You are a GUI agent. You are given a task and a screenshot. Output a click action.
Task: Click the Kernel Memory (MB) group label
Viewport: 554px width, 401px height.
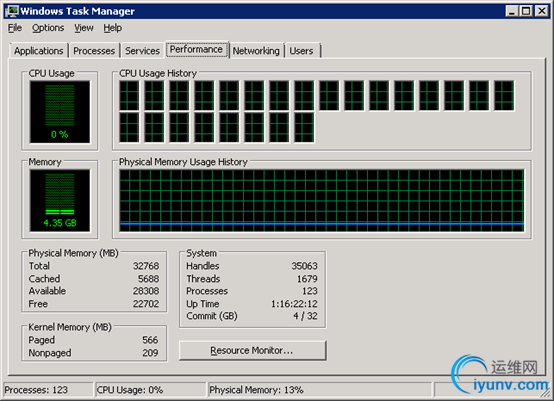pos(70,327)
